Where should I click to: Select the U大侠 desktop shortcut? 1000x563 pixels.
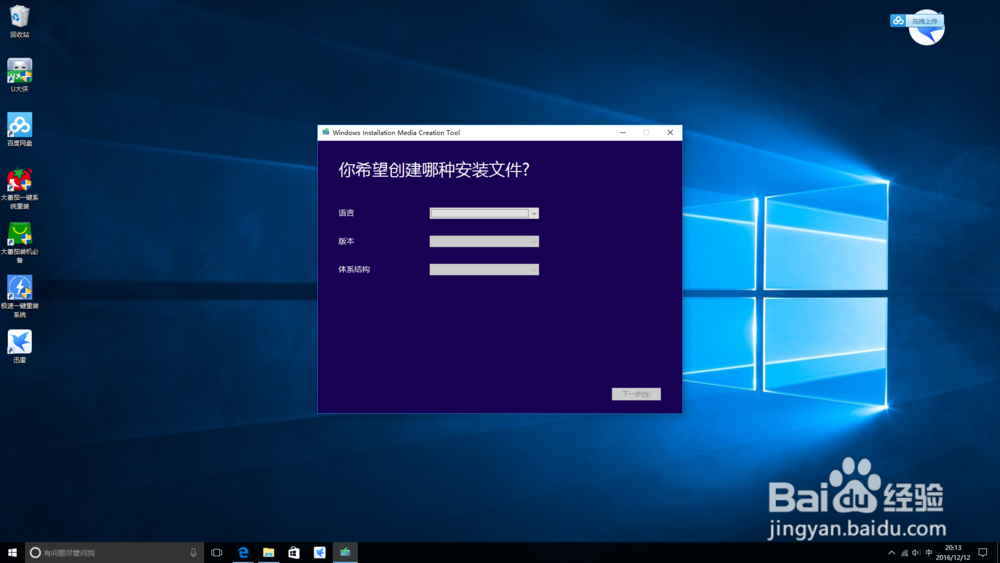(20, 75)
